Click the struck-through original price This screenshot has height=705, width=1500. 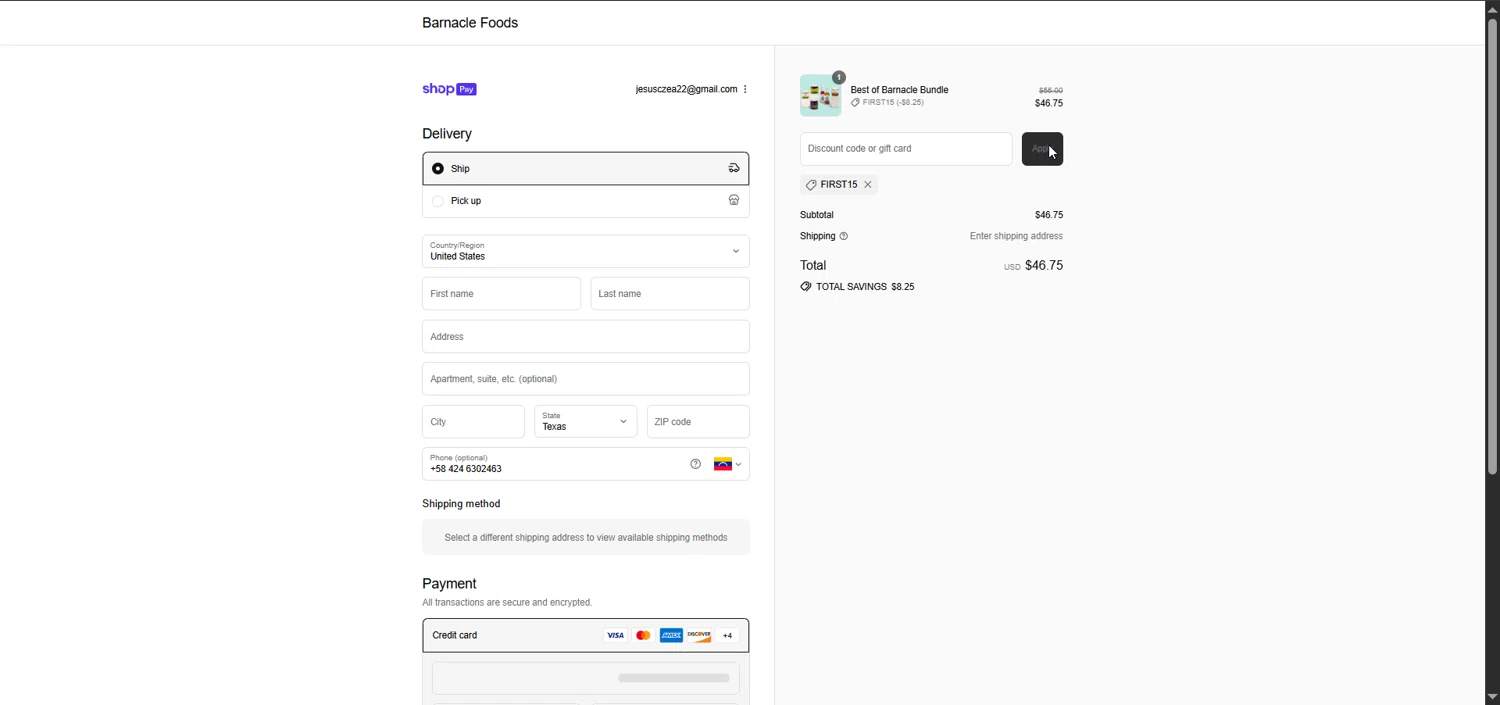click(x=1050, y=90)
